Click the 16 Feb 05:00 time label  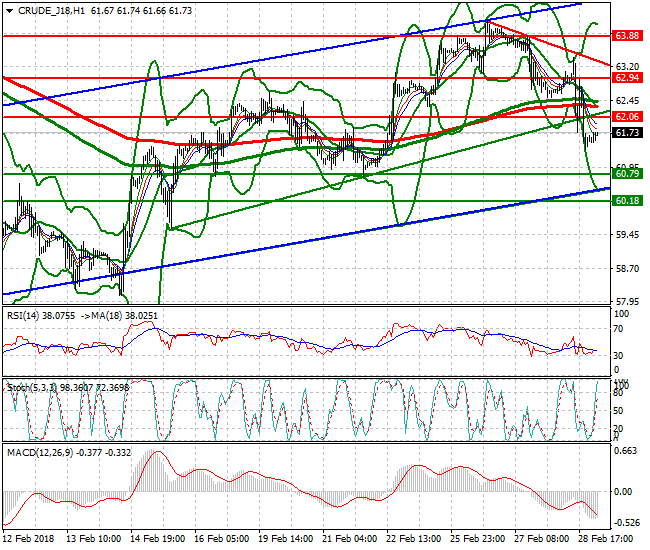point(222,539)
